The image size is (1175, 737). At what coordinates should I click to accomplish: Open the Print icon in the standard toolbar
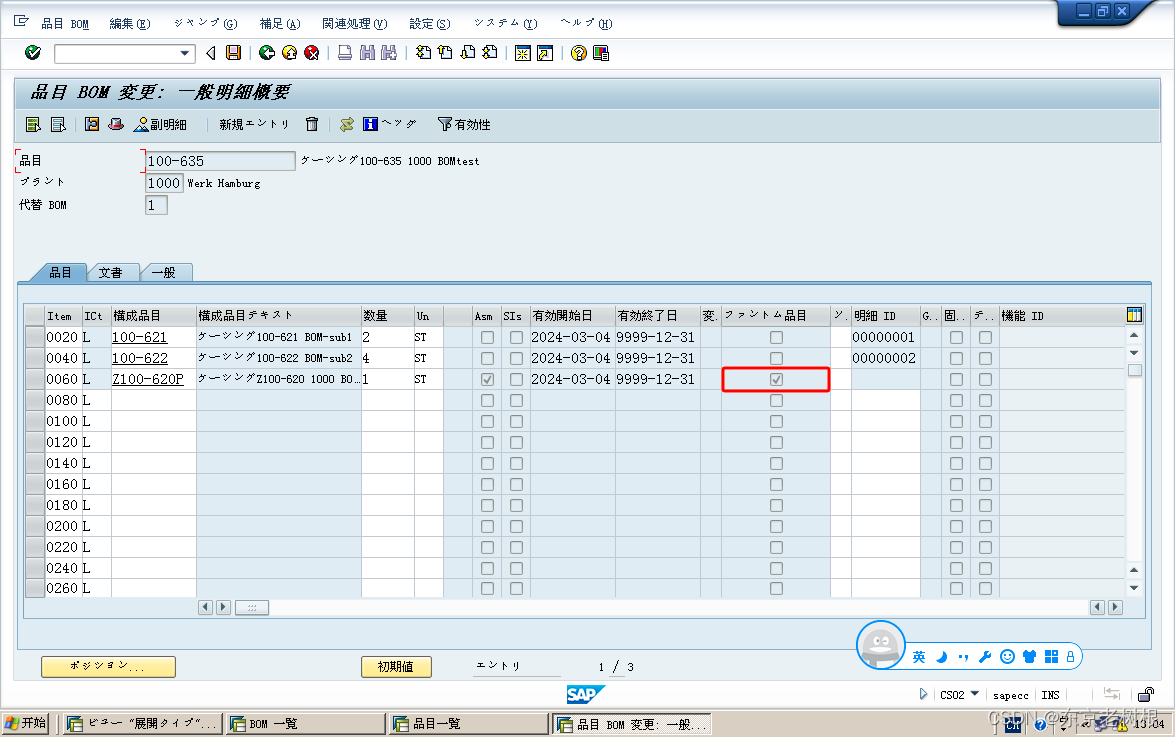(x=345, y=54)
